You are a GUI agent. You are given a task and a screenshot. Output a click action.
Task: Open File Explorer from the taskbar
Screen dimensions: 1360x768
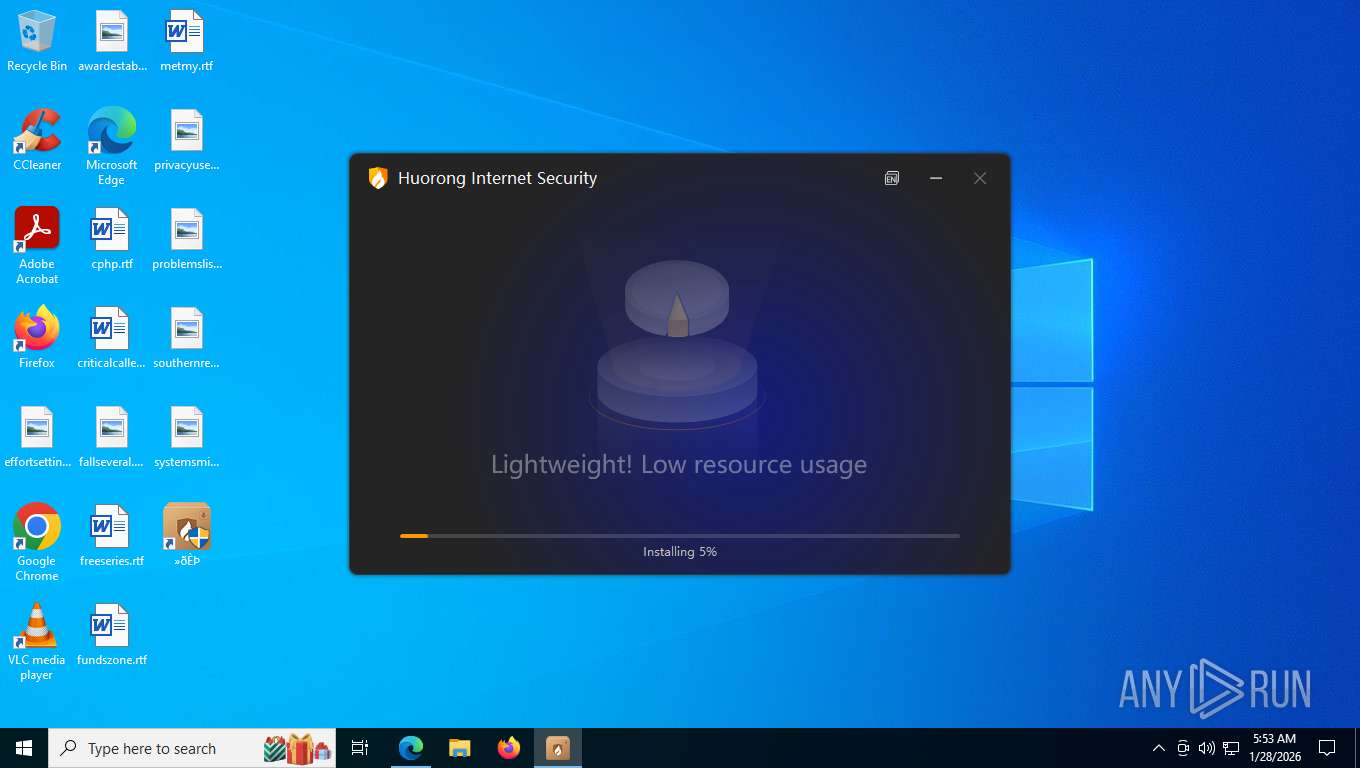tap(460, 748)
